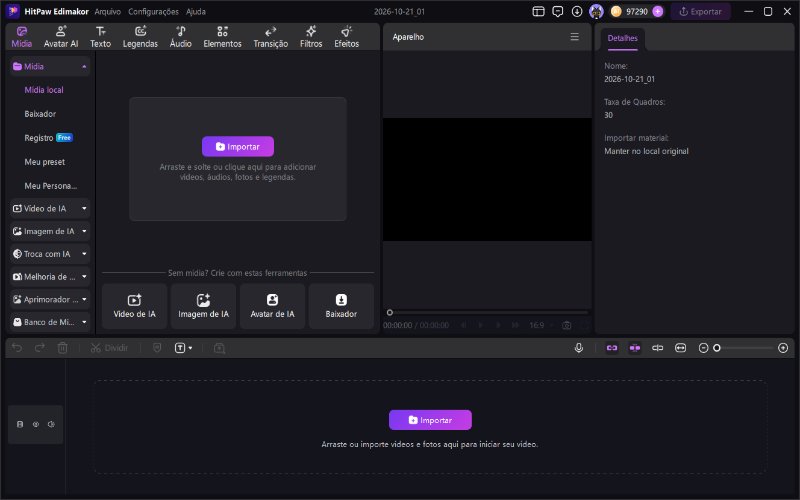Click the play button in preview
The width and height of the screenshot is (800, 500).
click(x=480, y=325)
